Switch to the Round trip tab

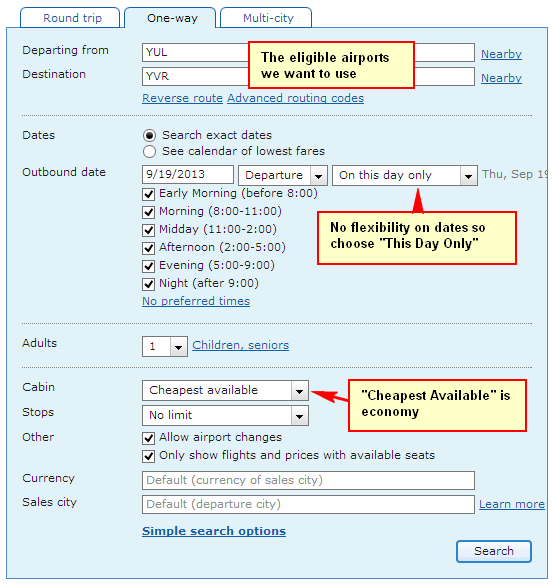click(x=70, y=18)
